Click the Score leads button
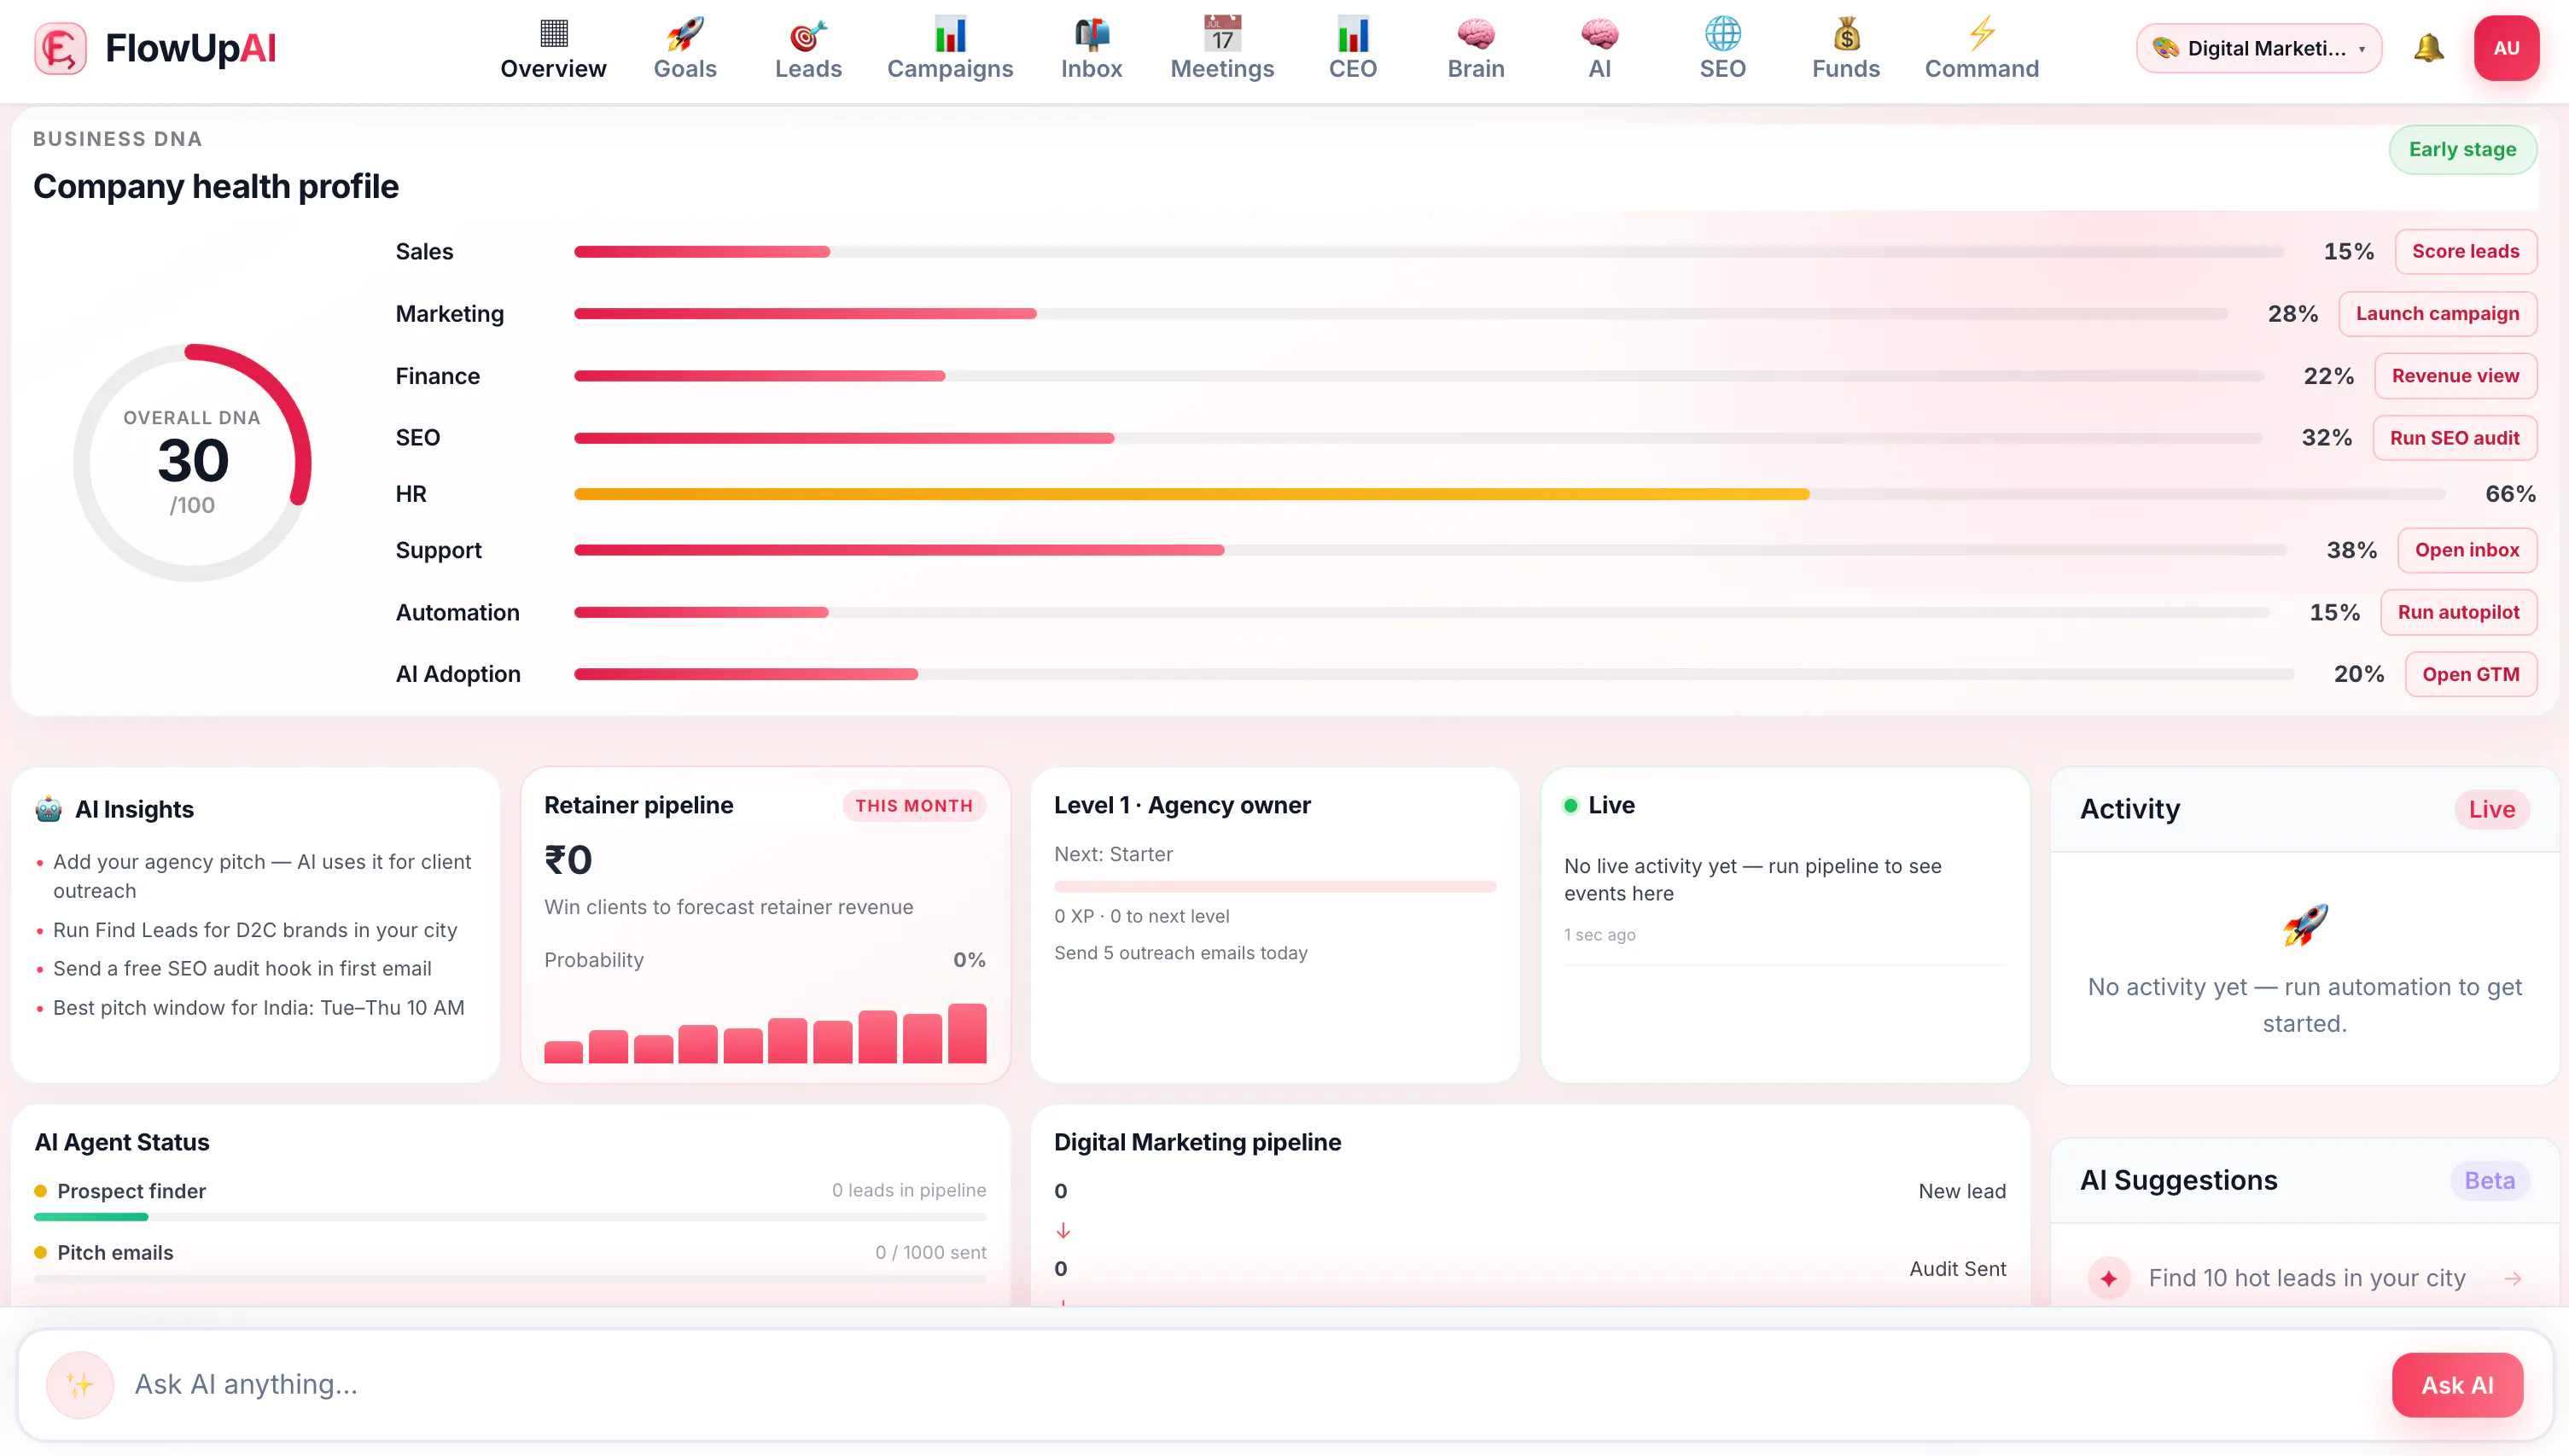 (x=2465, y=251)
